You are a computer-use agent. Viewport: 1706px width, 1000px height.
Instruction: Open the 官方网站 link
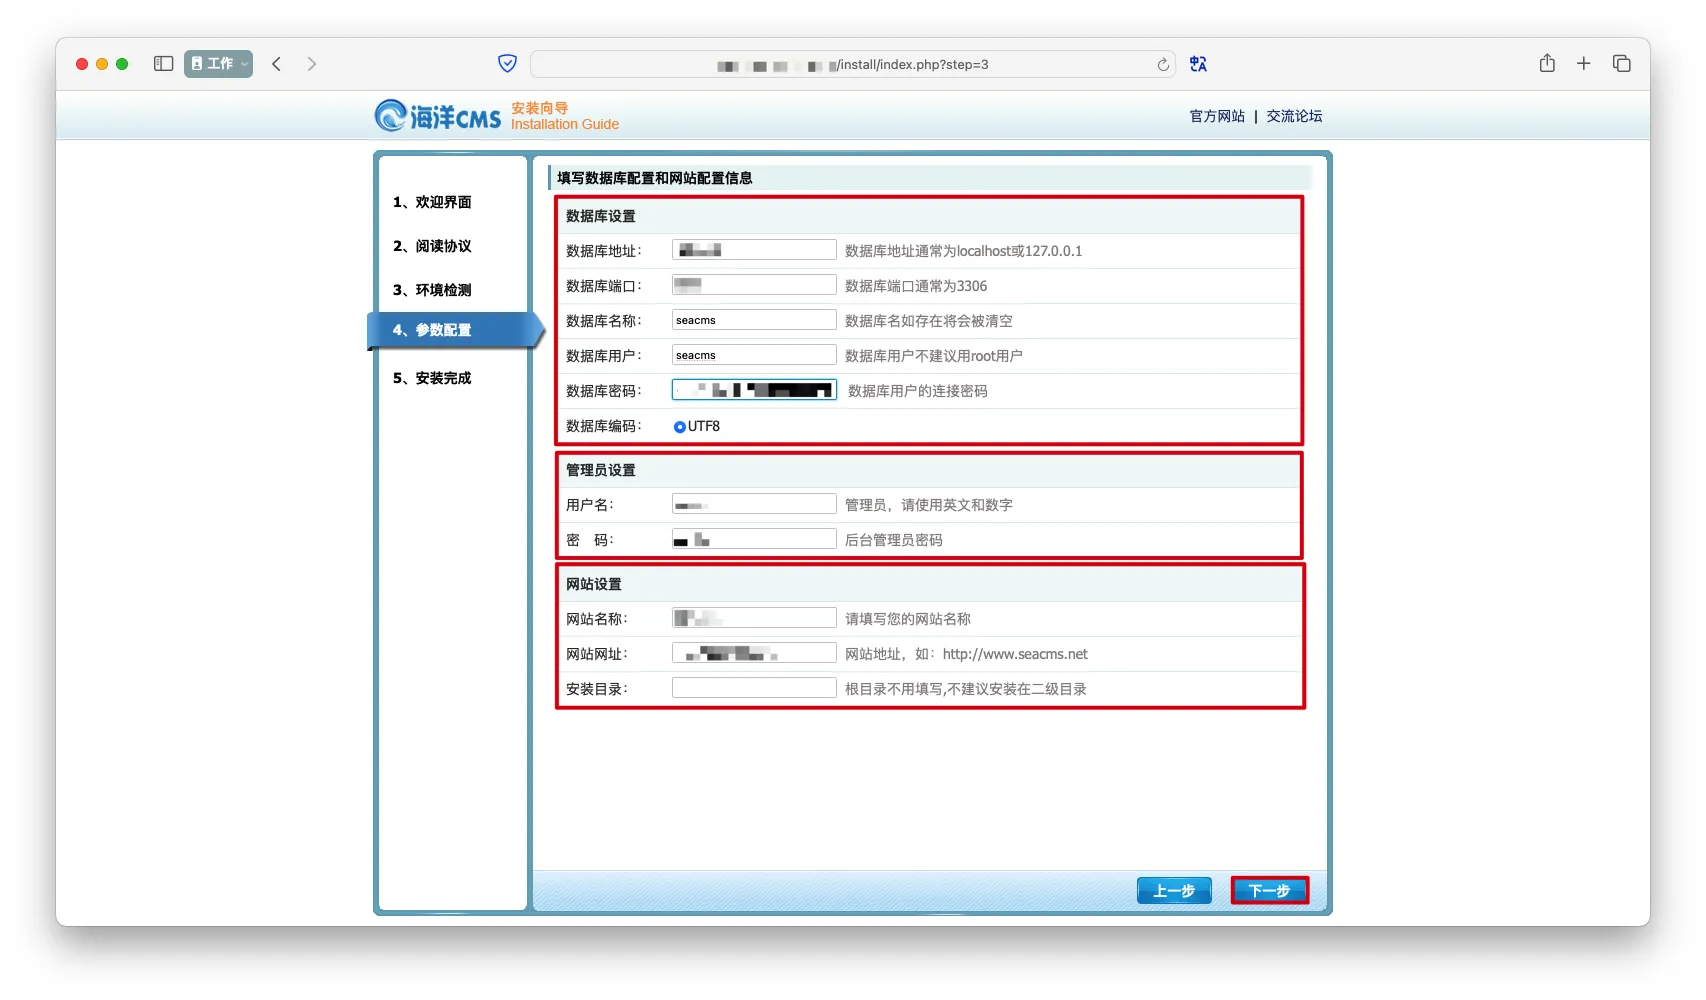point(1217,116)
